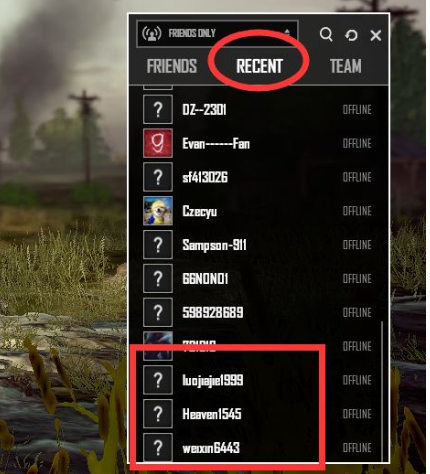
Task: Click the question mark avatar beside weixin6443
Action: [158, 447]
